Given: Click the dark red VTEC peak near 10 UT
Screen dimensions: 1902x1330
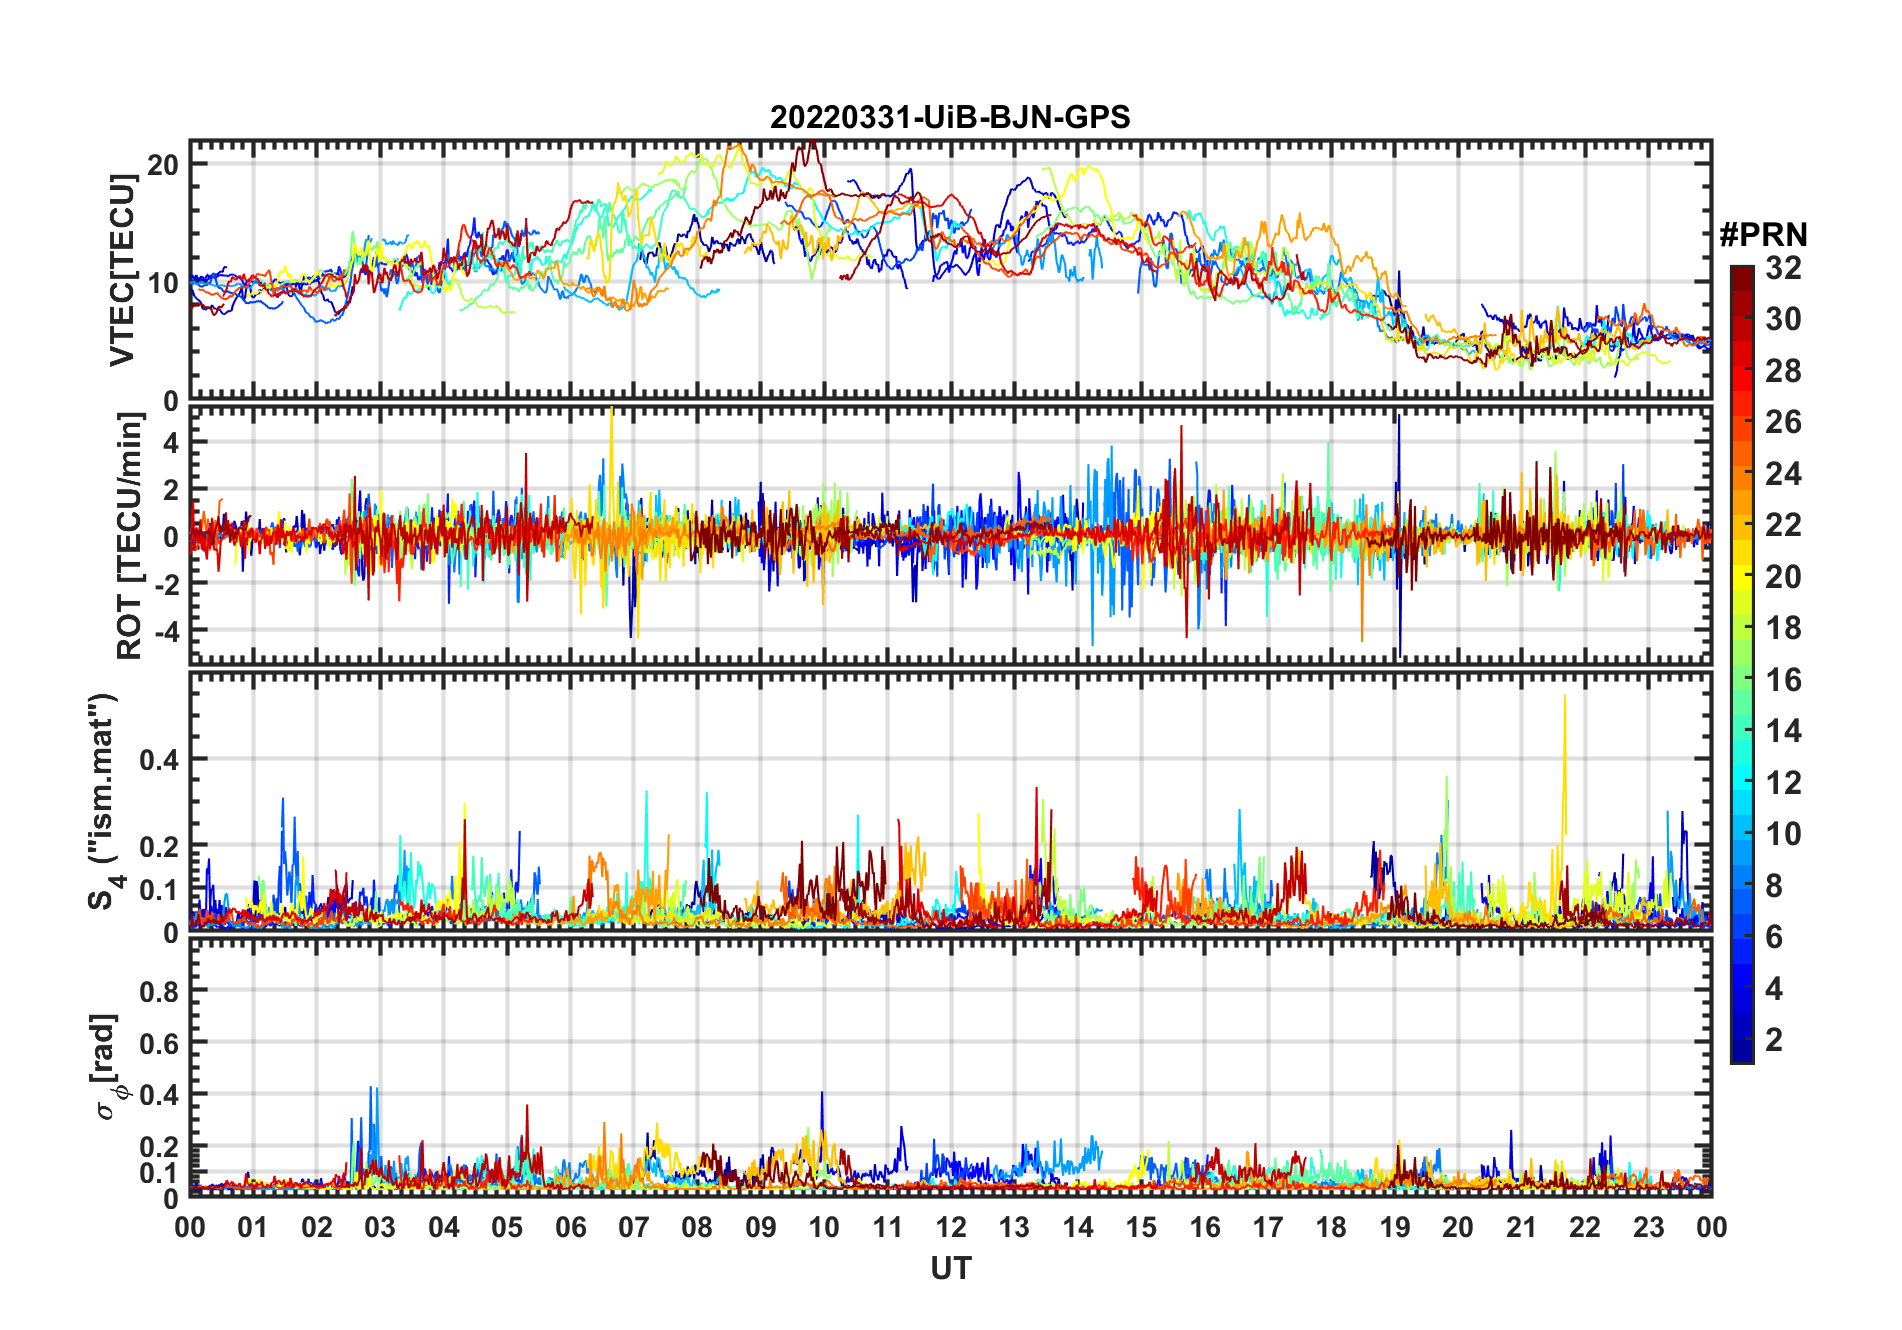Looking at the screenshot, I should [811, 150].
